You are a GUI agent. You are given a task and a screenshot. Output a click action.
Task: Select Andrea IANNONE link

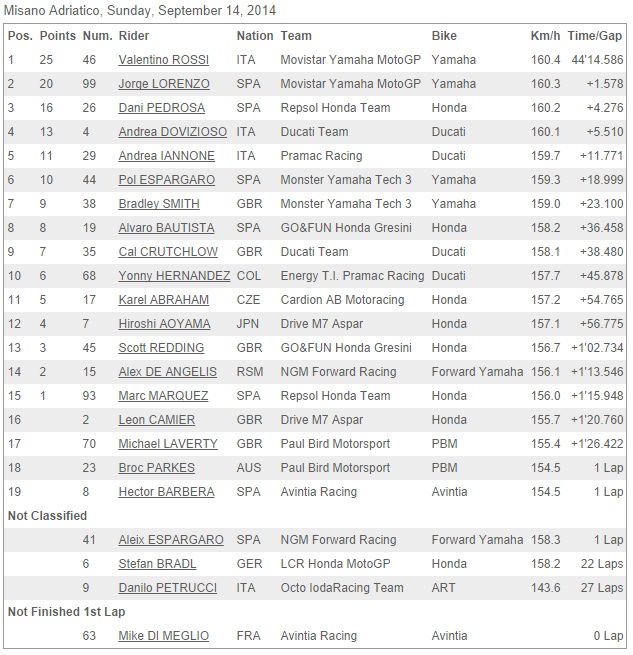166,156
